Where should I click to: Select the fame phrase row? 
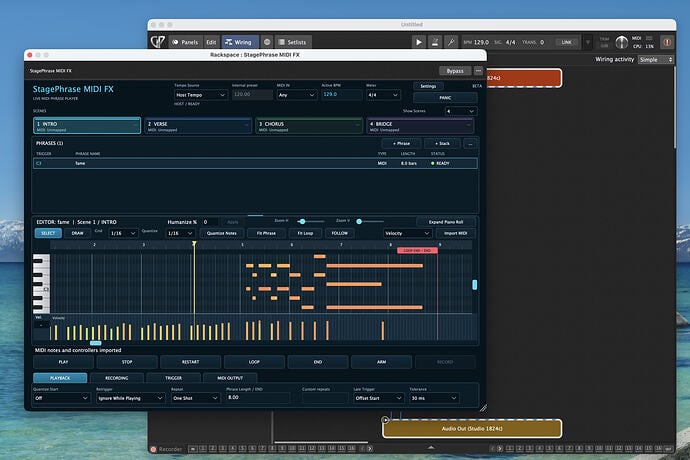click(x=255, y=163)
